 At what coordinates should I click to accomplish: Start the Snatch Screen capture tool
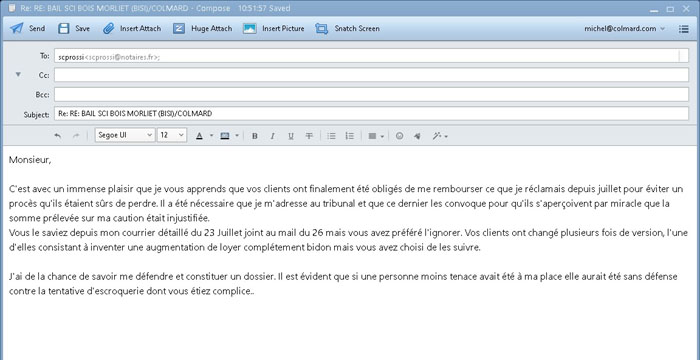tap(347, 29)
